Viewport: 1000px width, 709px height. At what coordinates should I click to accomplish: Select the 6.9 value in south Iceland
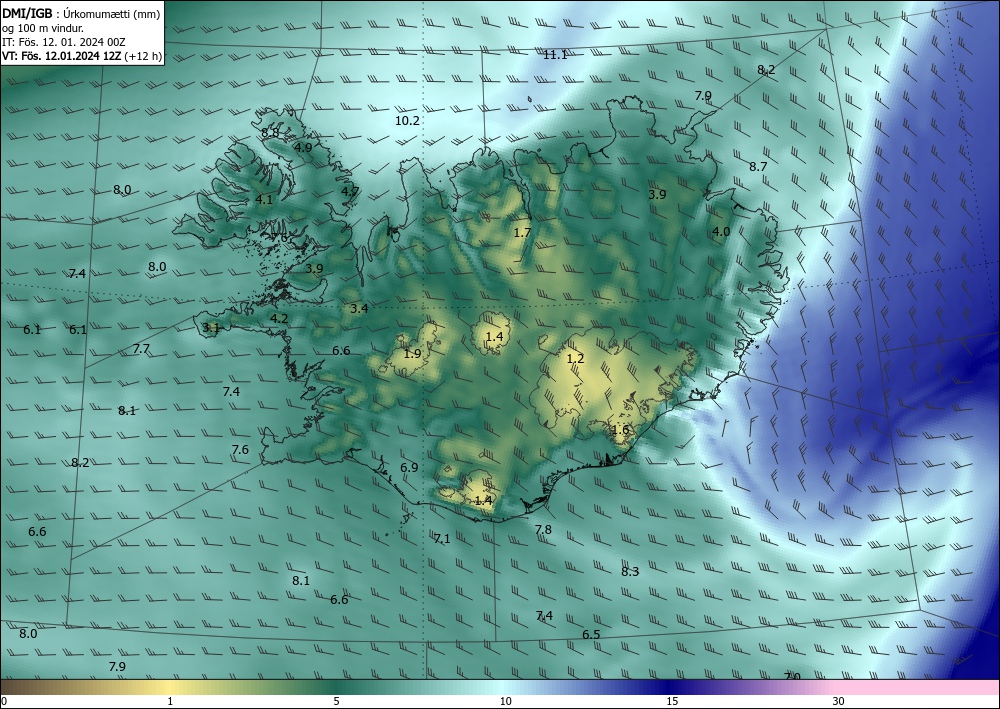coord(409,467)
